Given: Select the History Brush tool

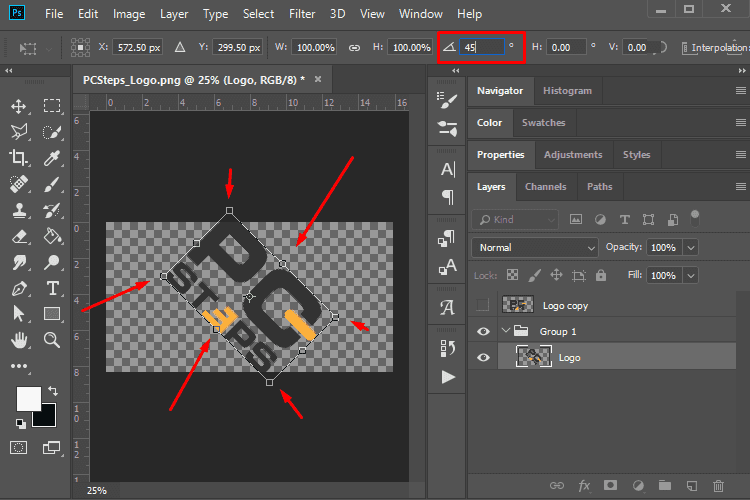Looking at the screenshot, I should 52,210.
